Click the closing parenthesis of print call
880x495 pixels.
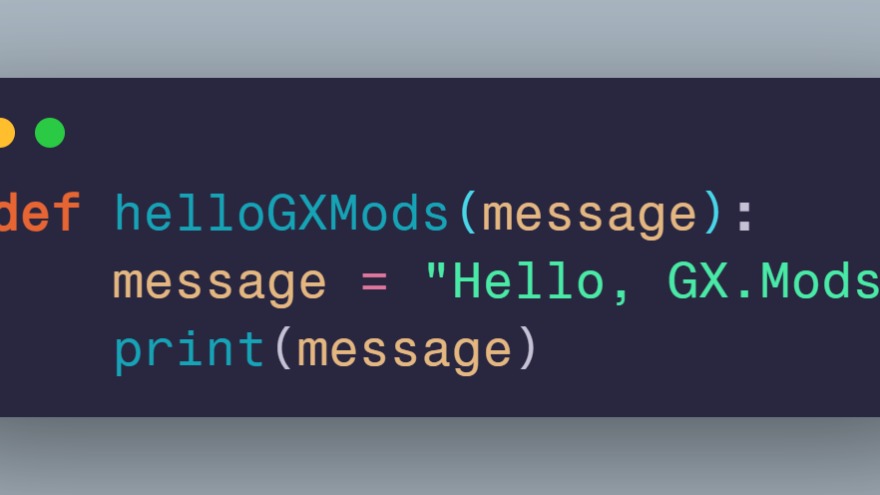pyautogui.click(x=528, y=348)
